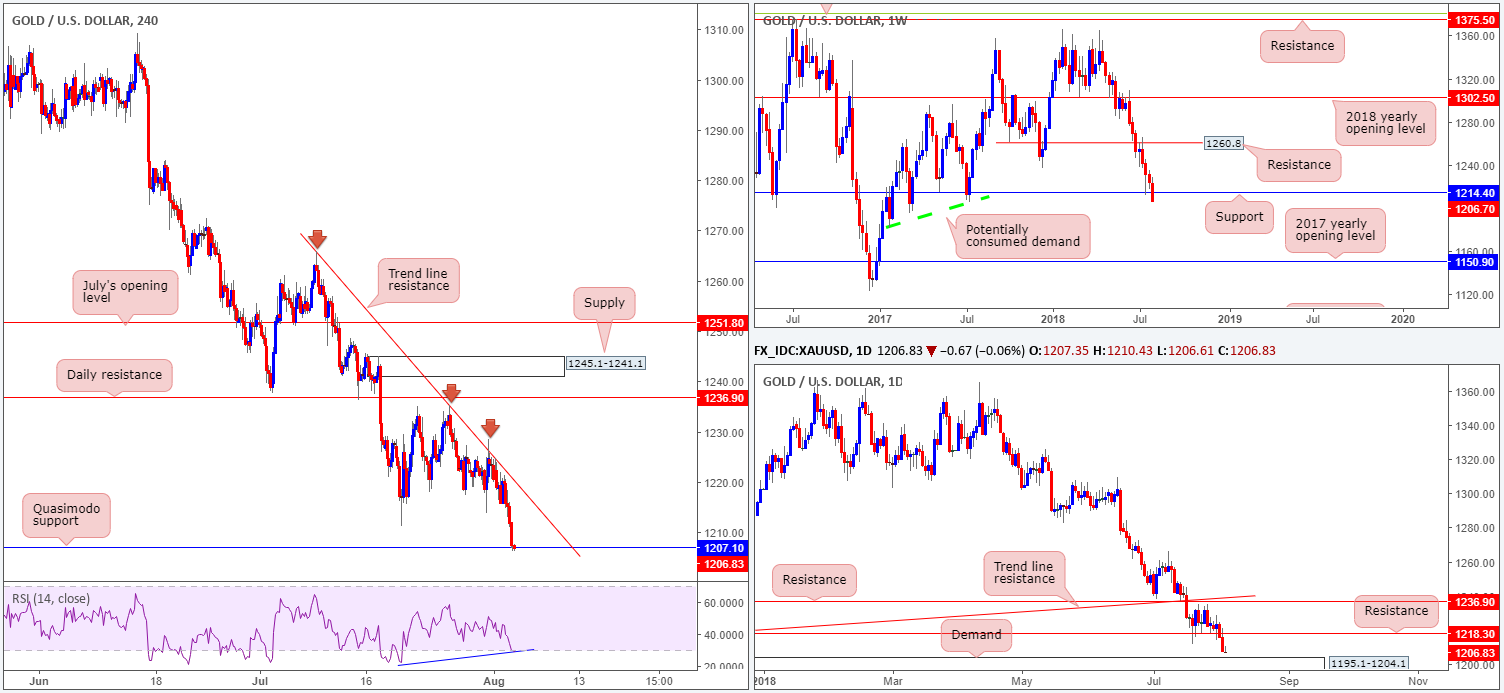Image resolution: width=1504 pixels, height=693 pixels.
Task: Click the 'Quasimodo support' callout
Action: click(x=65, y=516)
